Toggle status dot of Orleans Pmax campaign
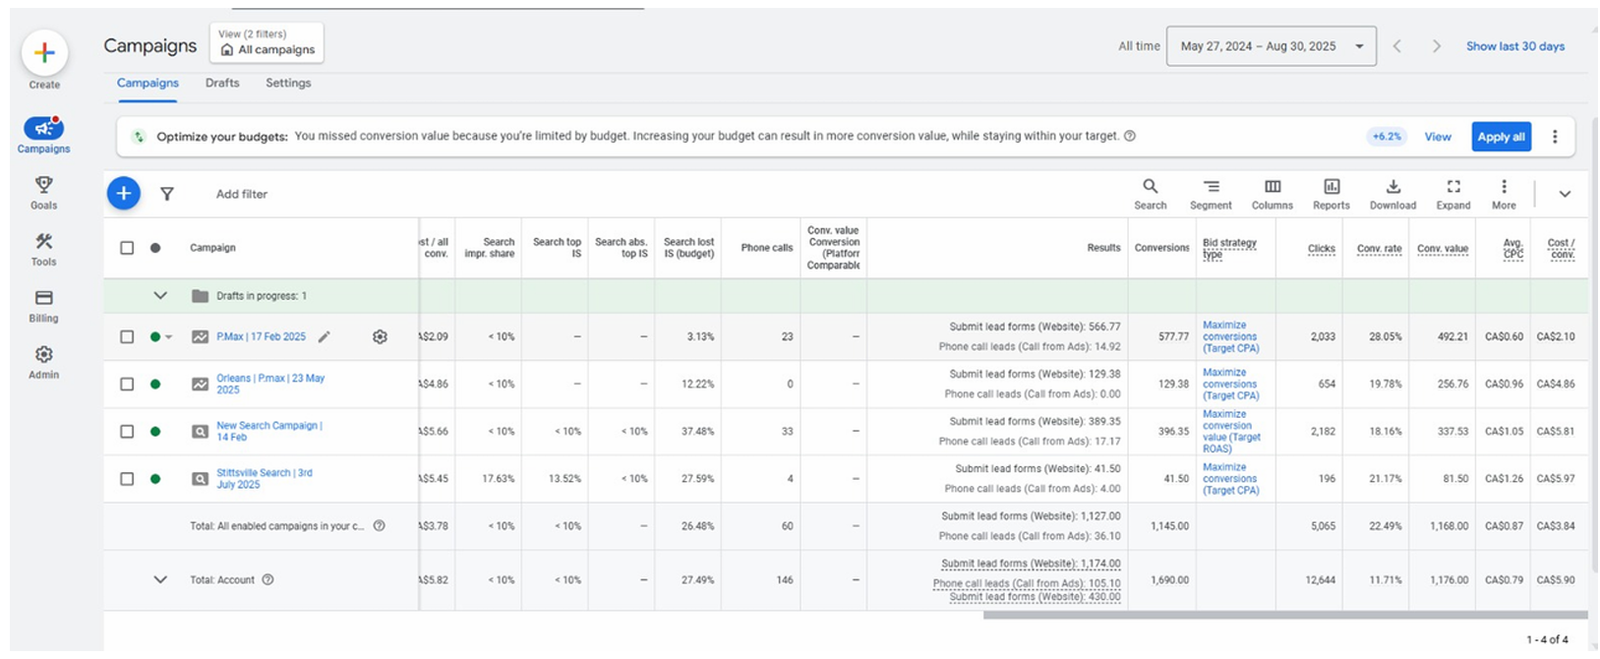1600x659 pixels. click(x=155, y=384)
